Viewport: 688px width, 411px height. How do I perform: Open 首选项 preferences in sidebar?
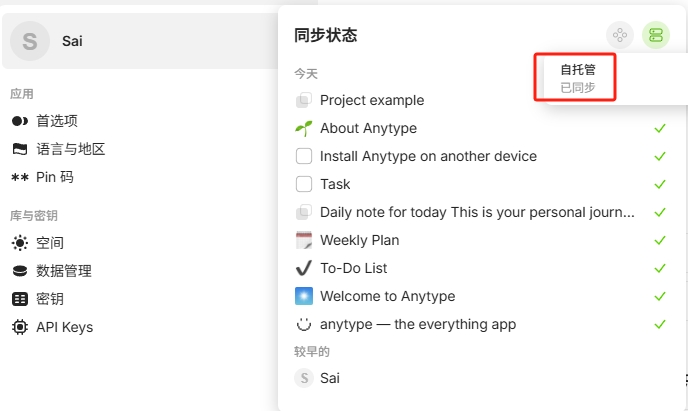[45, 121]
